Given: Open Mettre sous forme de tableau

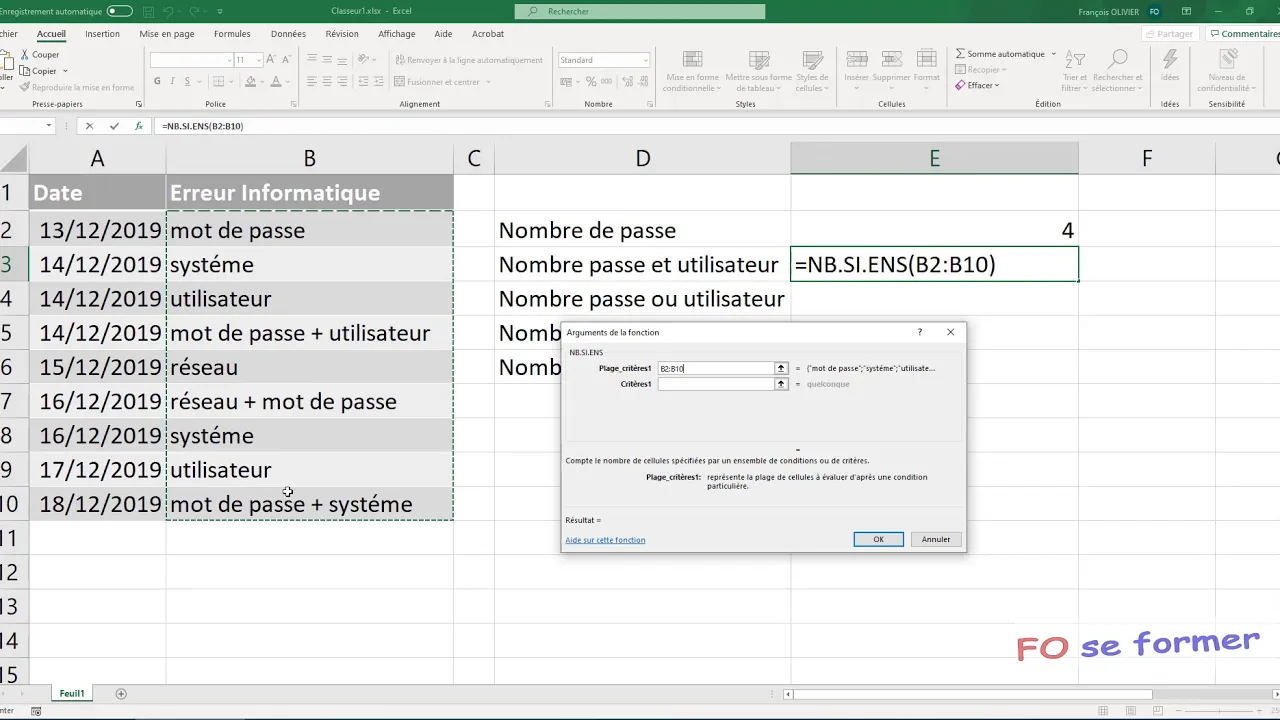Looking at the screenshot, I should [x=758, y=70].
